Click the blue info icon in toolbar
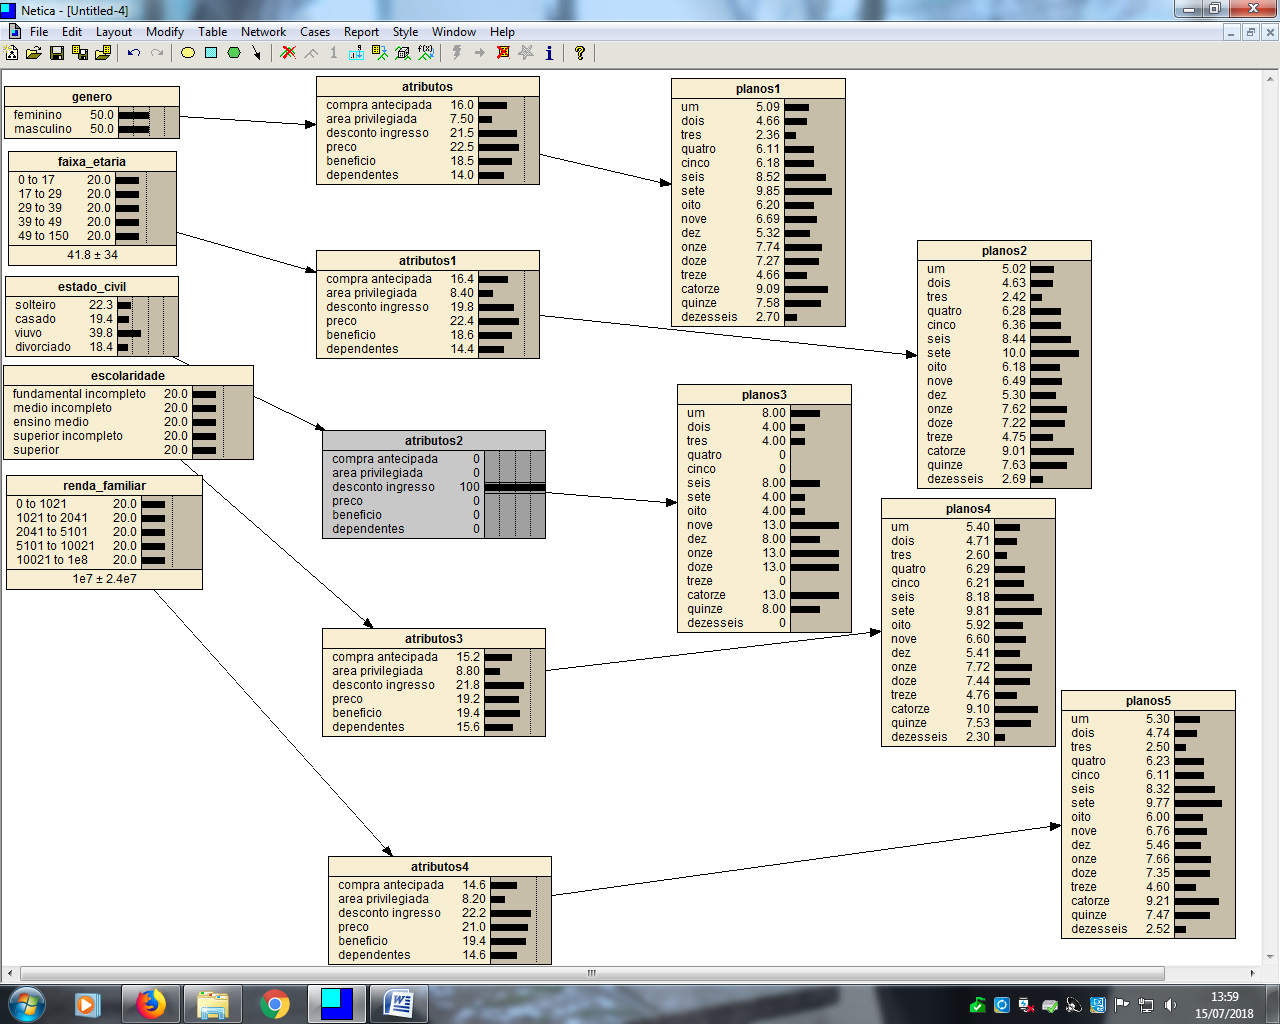This screenshot has width=1280, height=1024. click(548, 53)
